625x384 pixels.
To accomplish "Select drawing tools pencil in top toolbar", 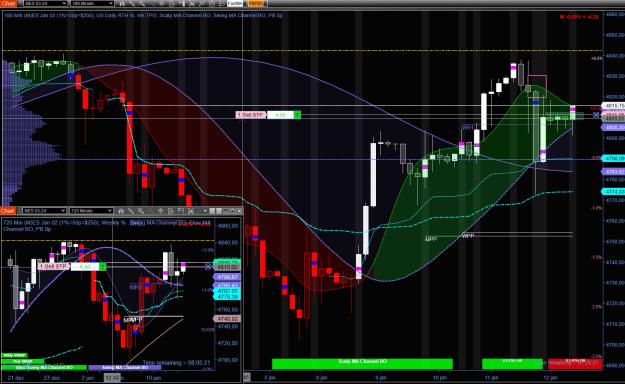I will coord(132,4).
